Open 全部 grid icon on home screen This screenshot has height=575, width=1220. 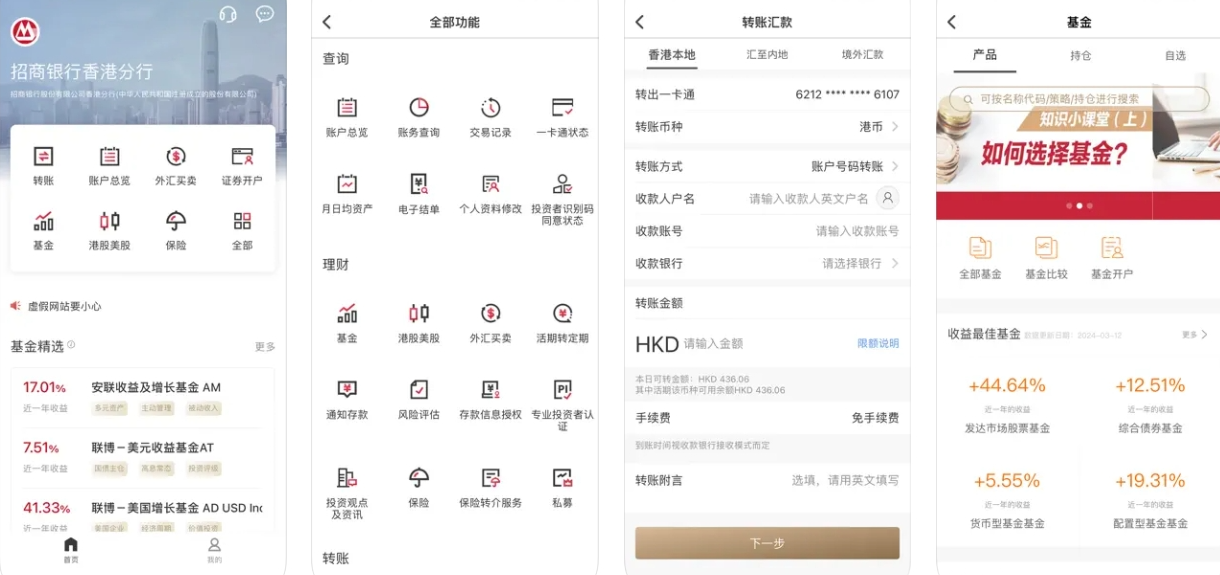(x=242, y=231)
